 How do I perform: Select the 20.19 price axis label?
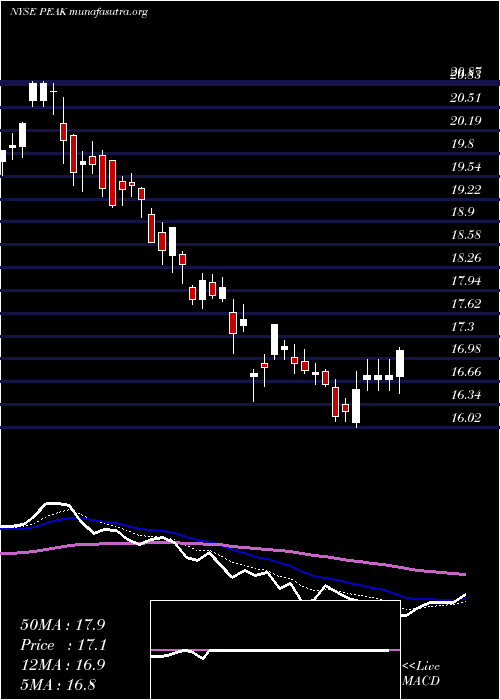pos(466,121)
